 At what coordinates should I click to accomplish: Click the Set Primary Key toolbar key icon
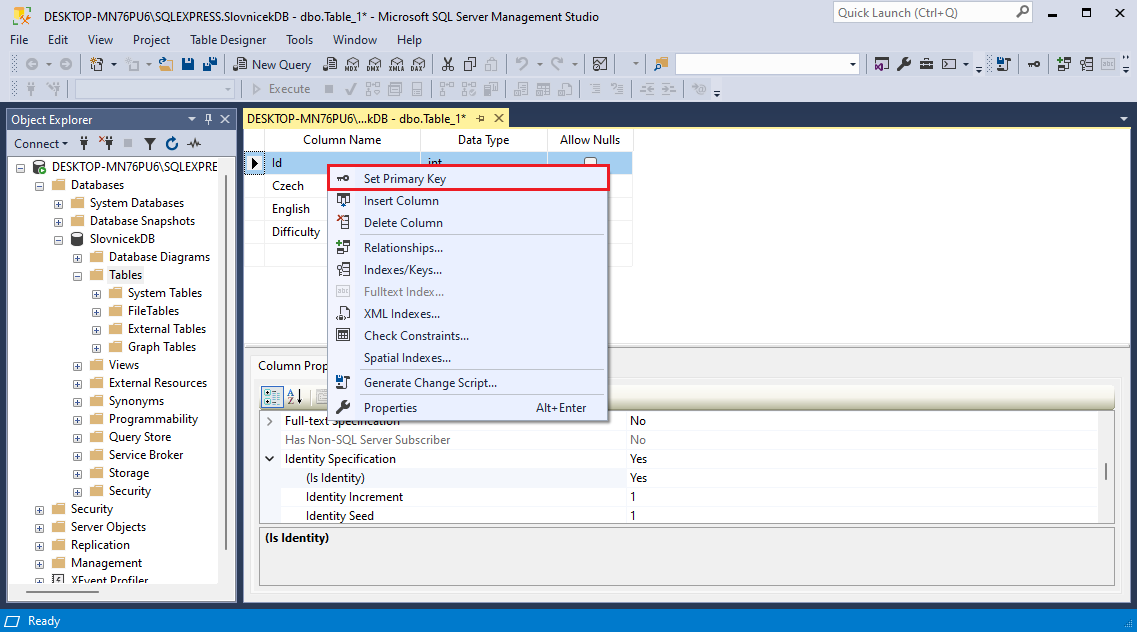(1034, 64)
